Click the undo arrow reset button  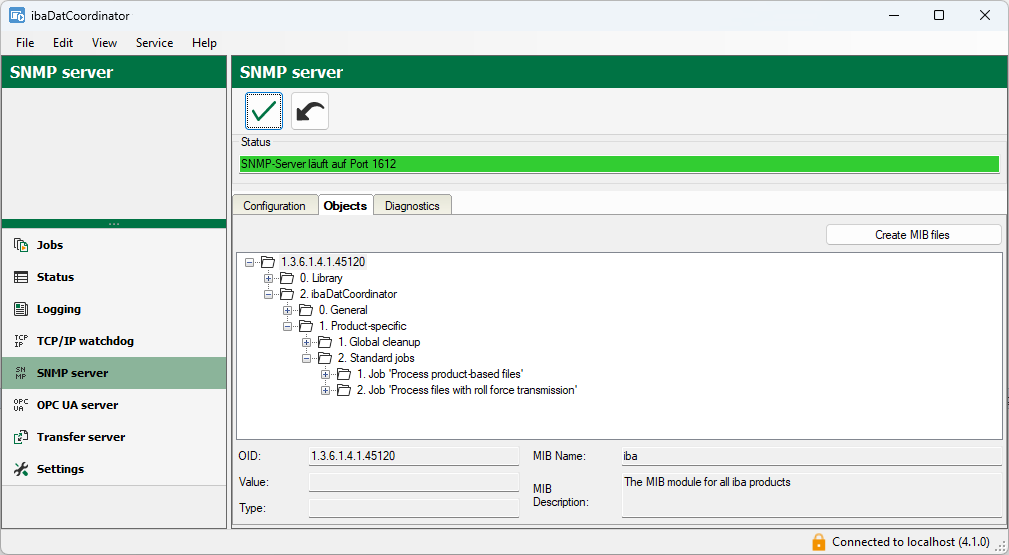(x=310, y=111)
